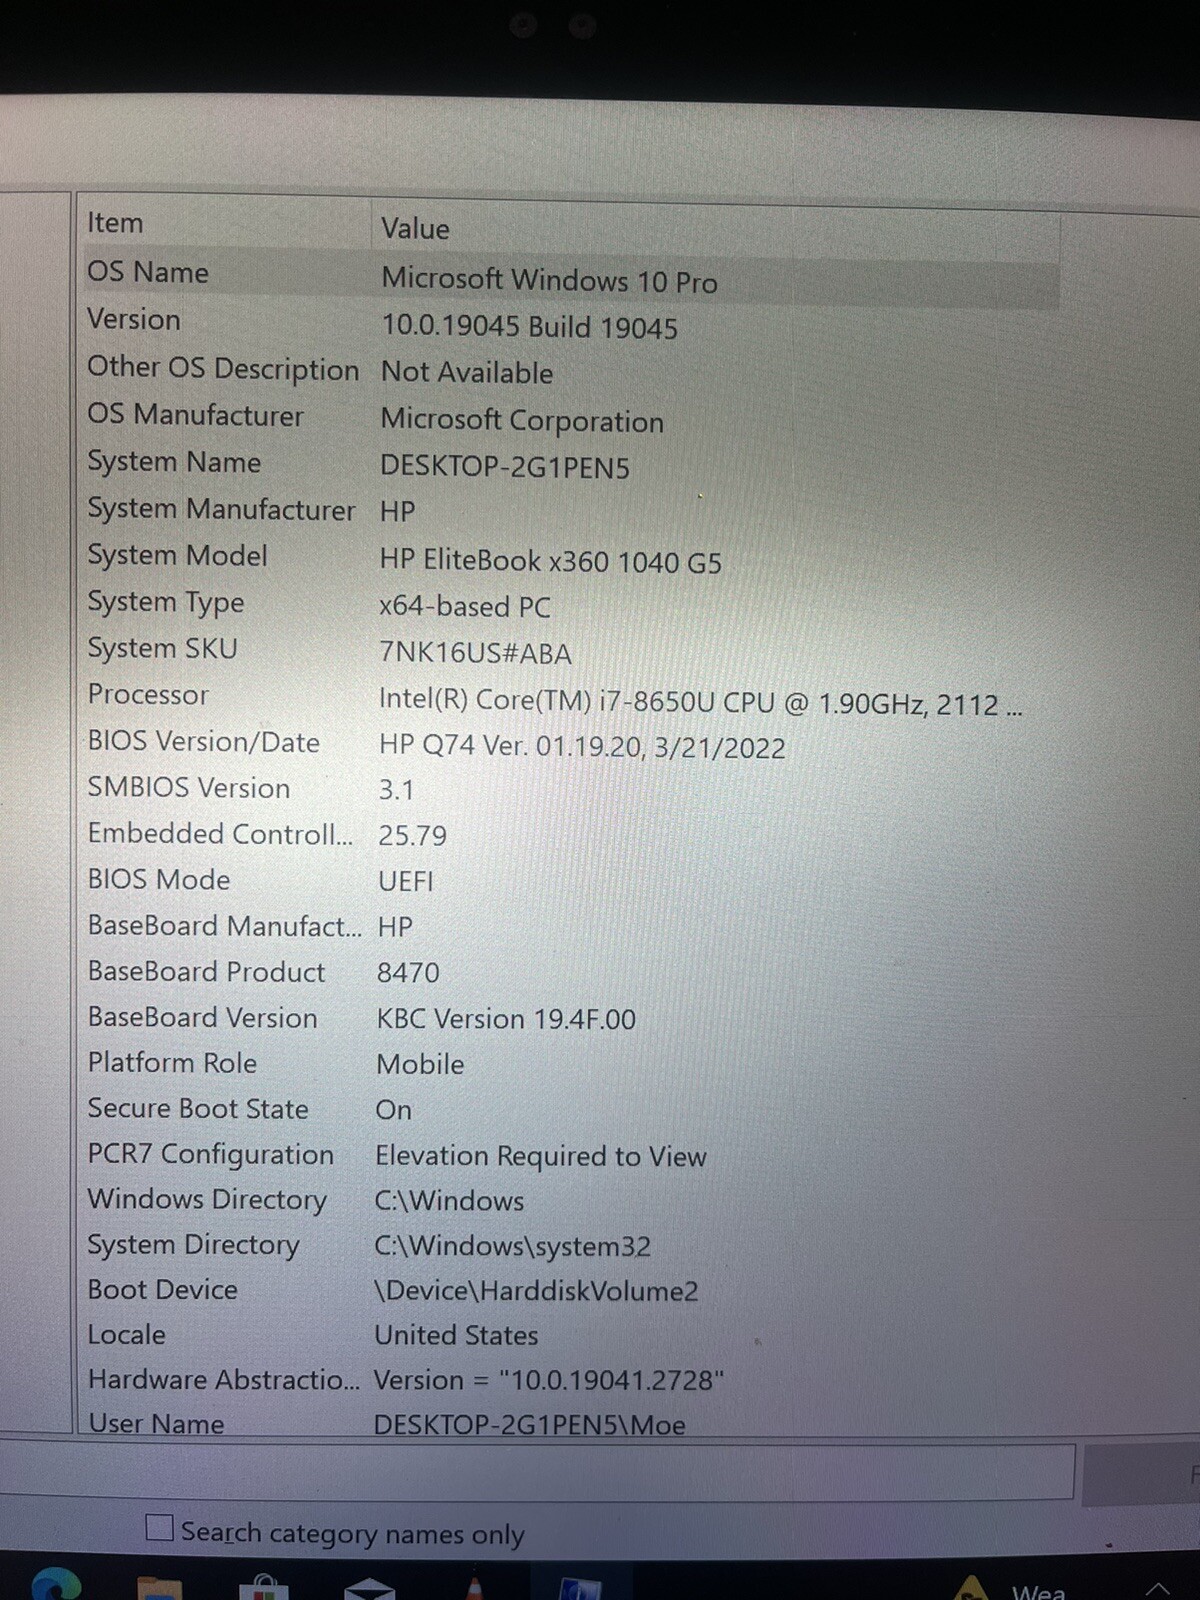Click C:\Windows\system32 value
The width and height of the screenshot is (1200, 1600).
point(512,1247)
